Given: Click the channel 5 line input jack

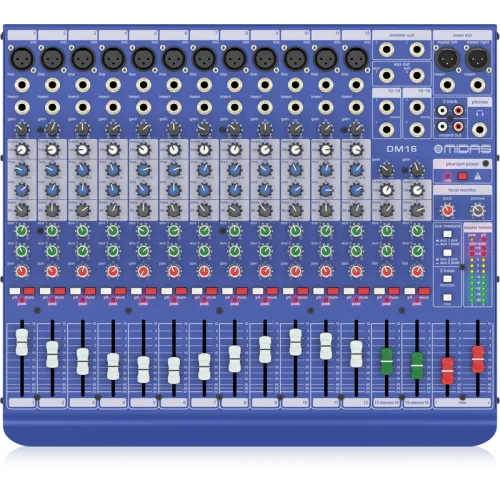Looking at the screenshot, I should (143, 85).
